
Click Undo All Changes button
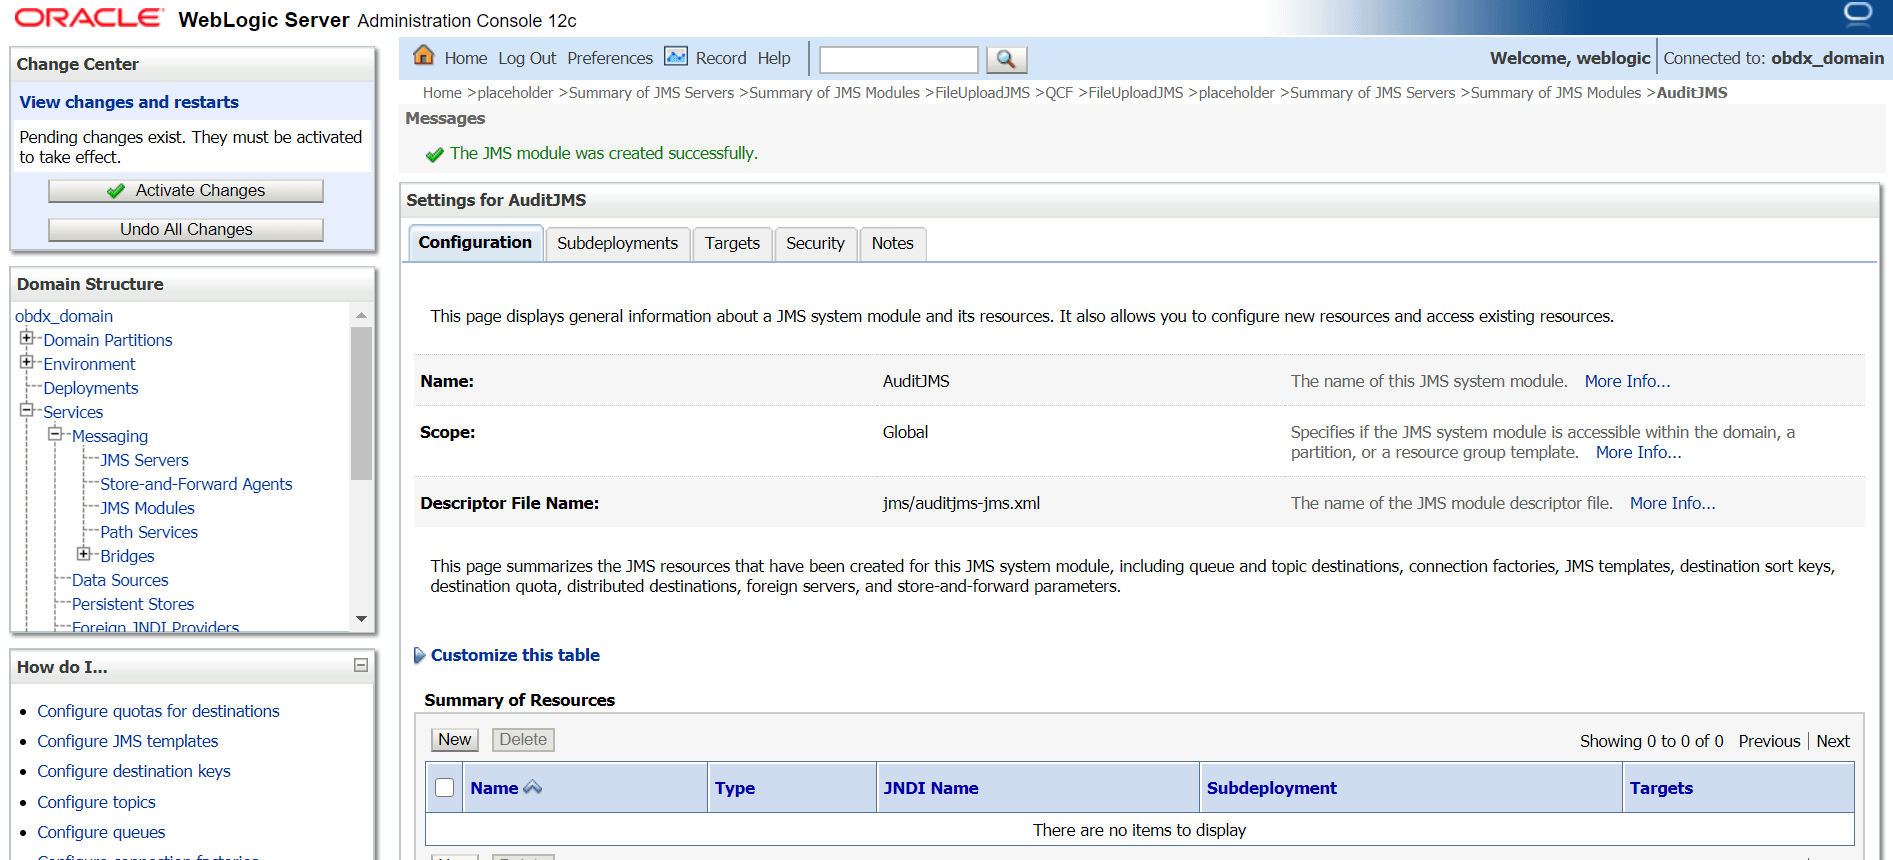point(186,229)
